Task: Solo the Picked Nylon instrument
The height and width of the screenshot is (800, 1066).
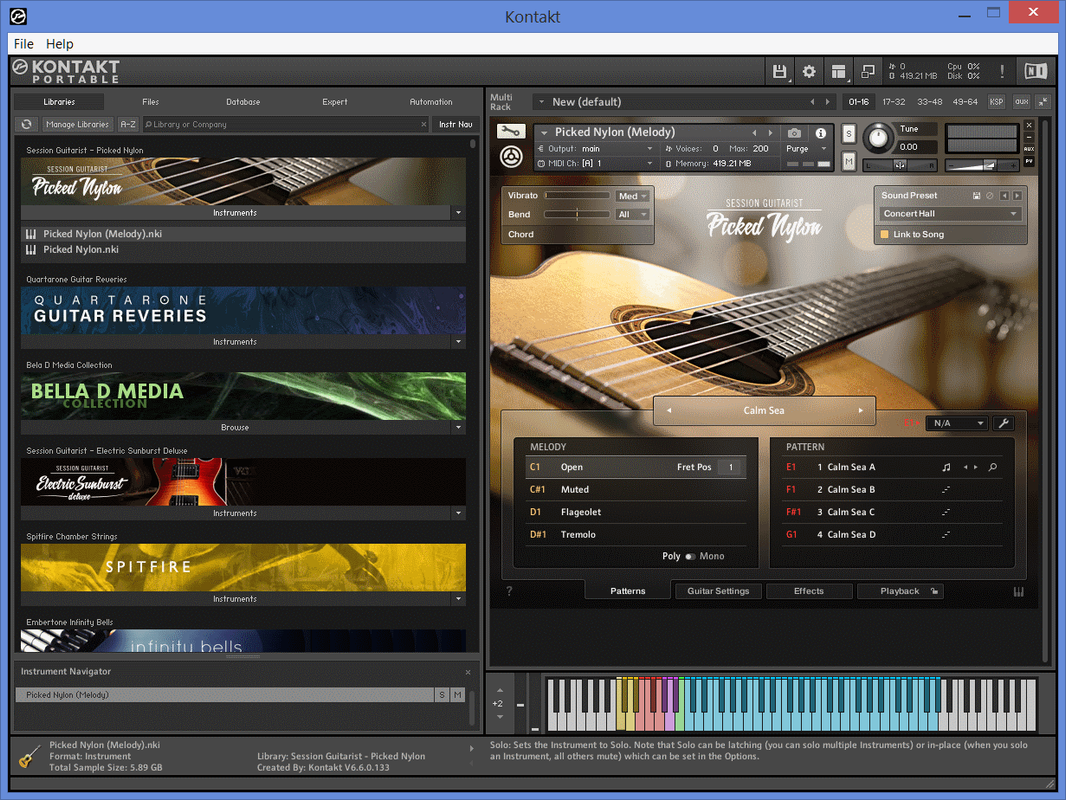Action: coord(848,134)
